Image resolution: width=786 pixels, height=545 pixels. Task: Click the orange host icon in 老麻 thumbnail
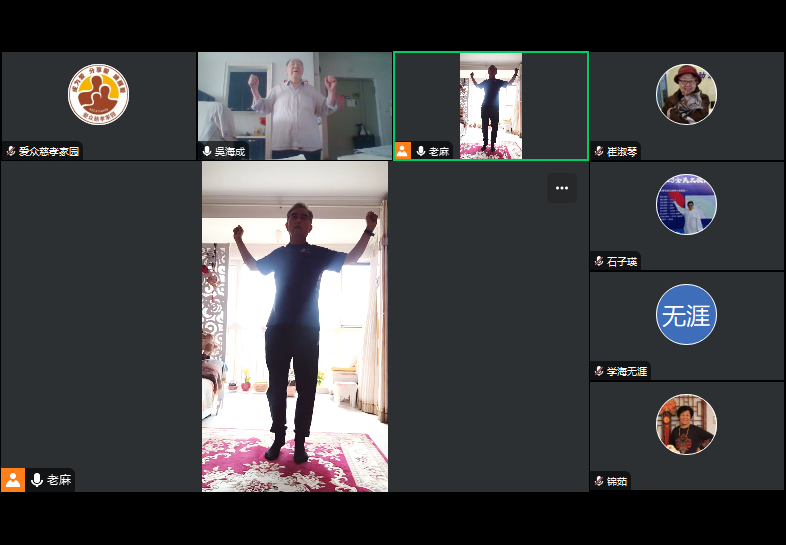click(403, 151)
